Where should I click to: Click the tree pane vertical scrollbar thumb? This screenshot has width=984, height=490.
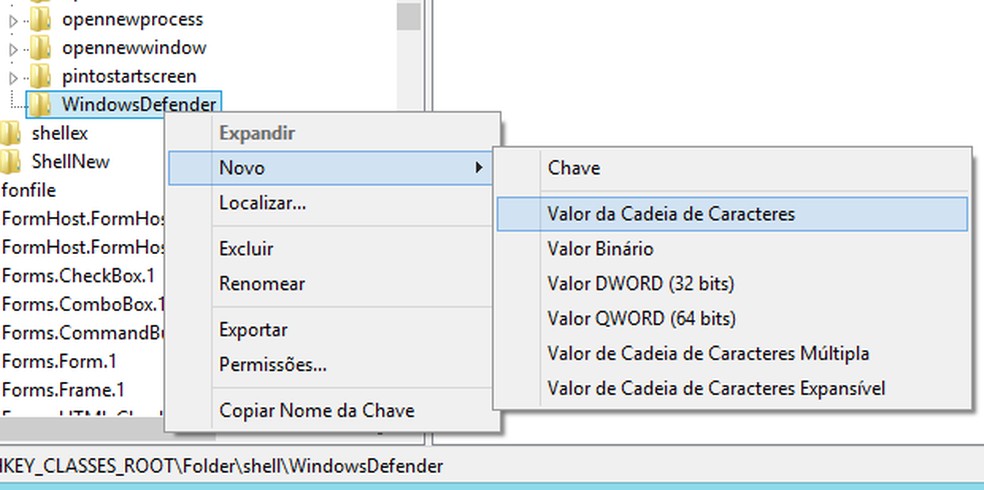[407, 16]
